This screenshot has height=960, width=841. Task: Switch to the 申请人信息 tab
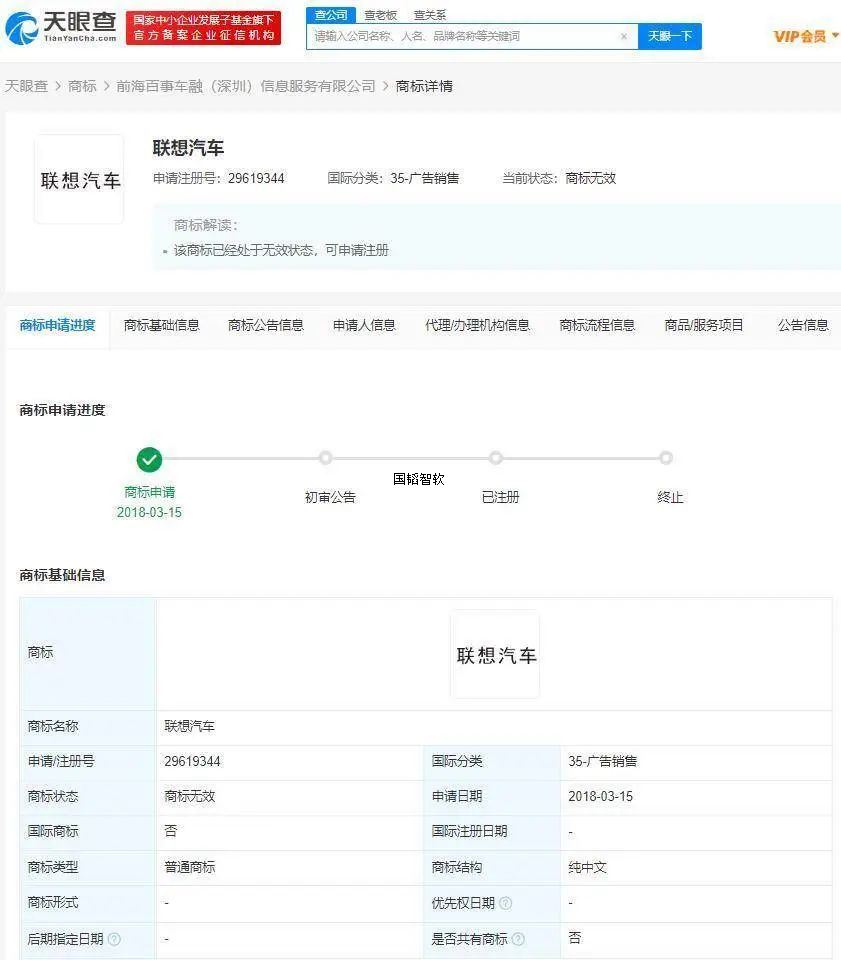(364, 326)
